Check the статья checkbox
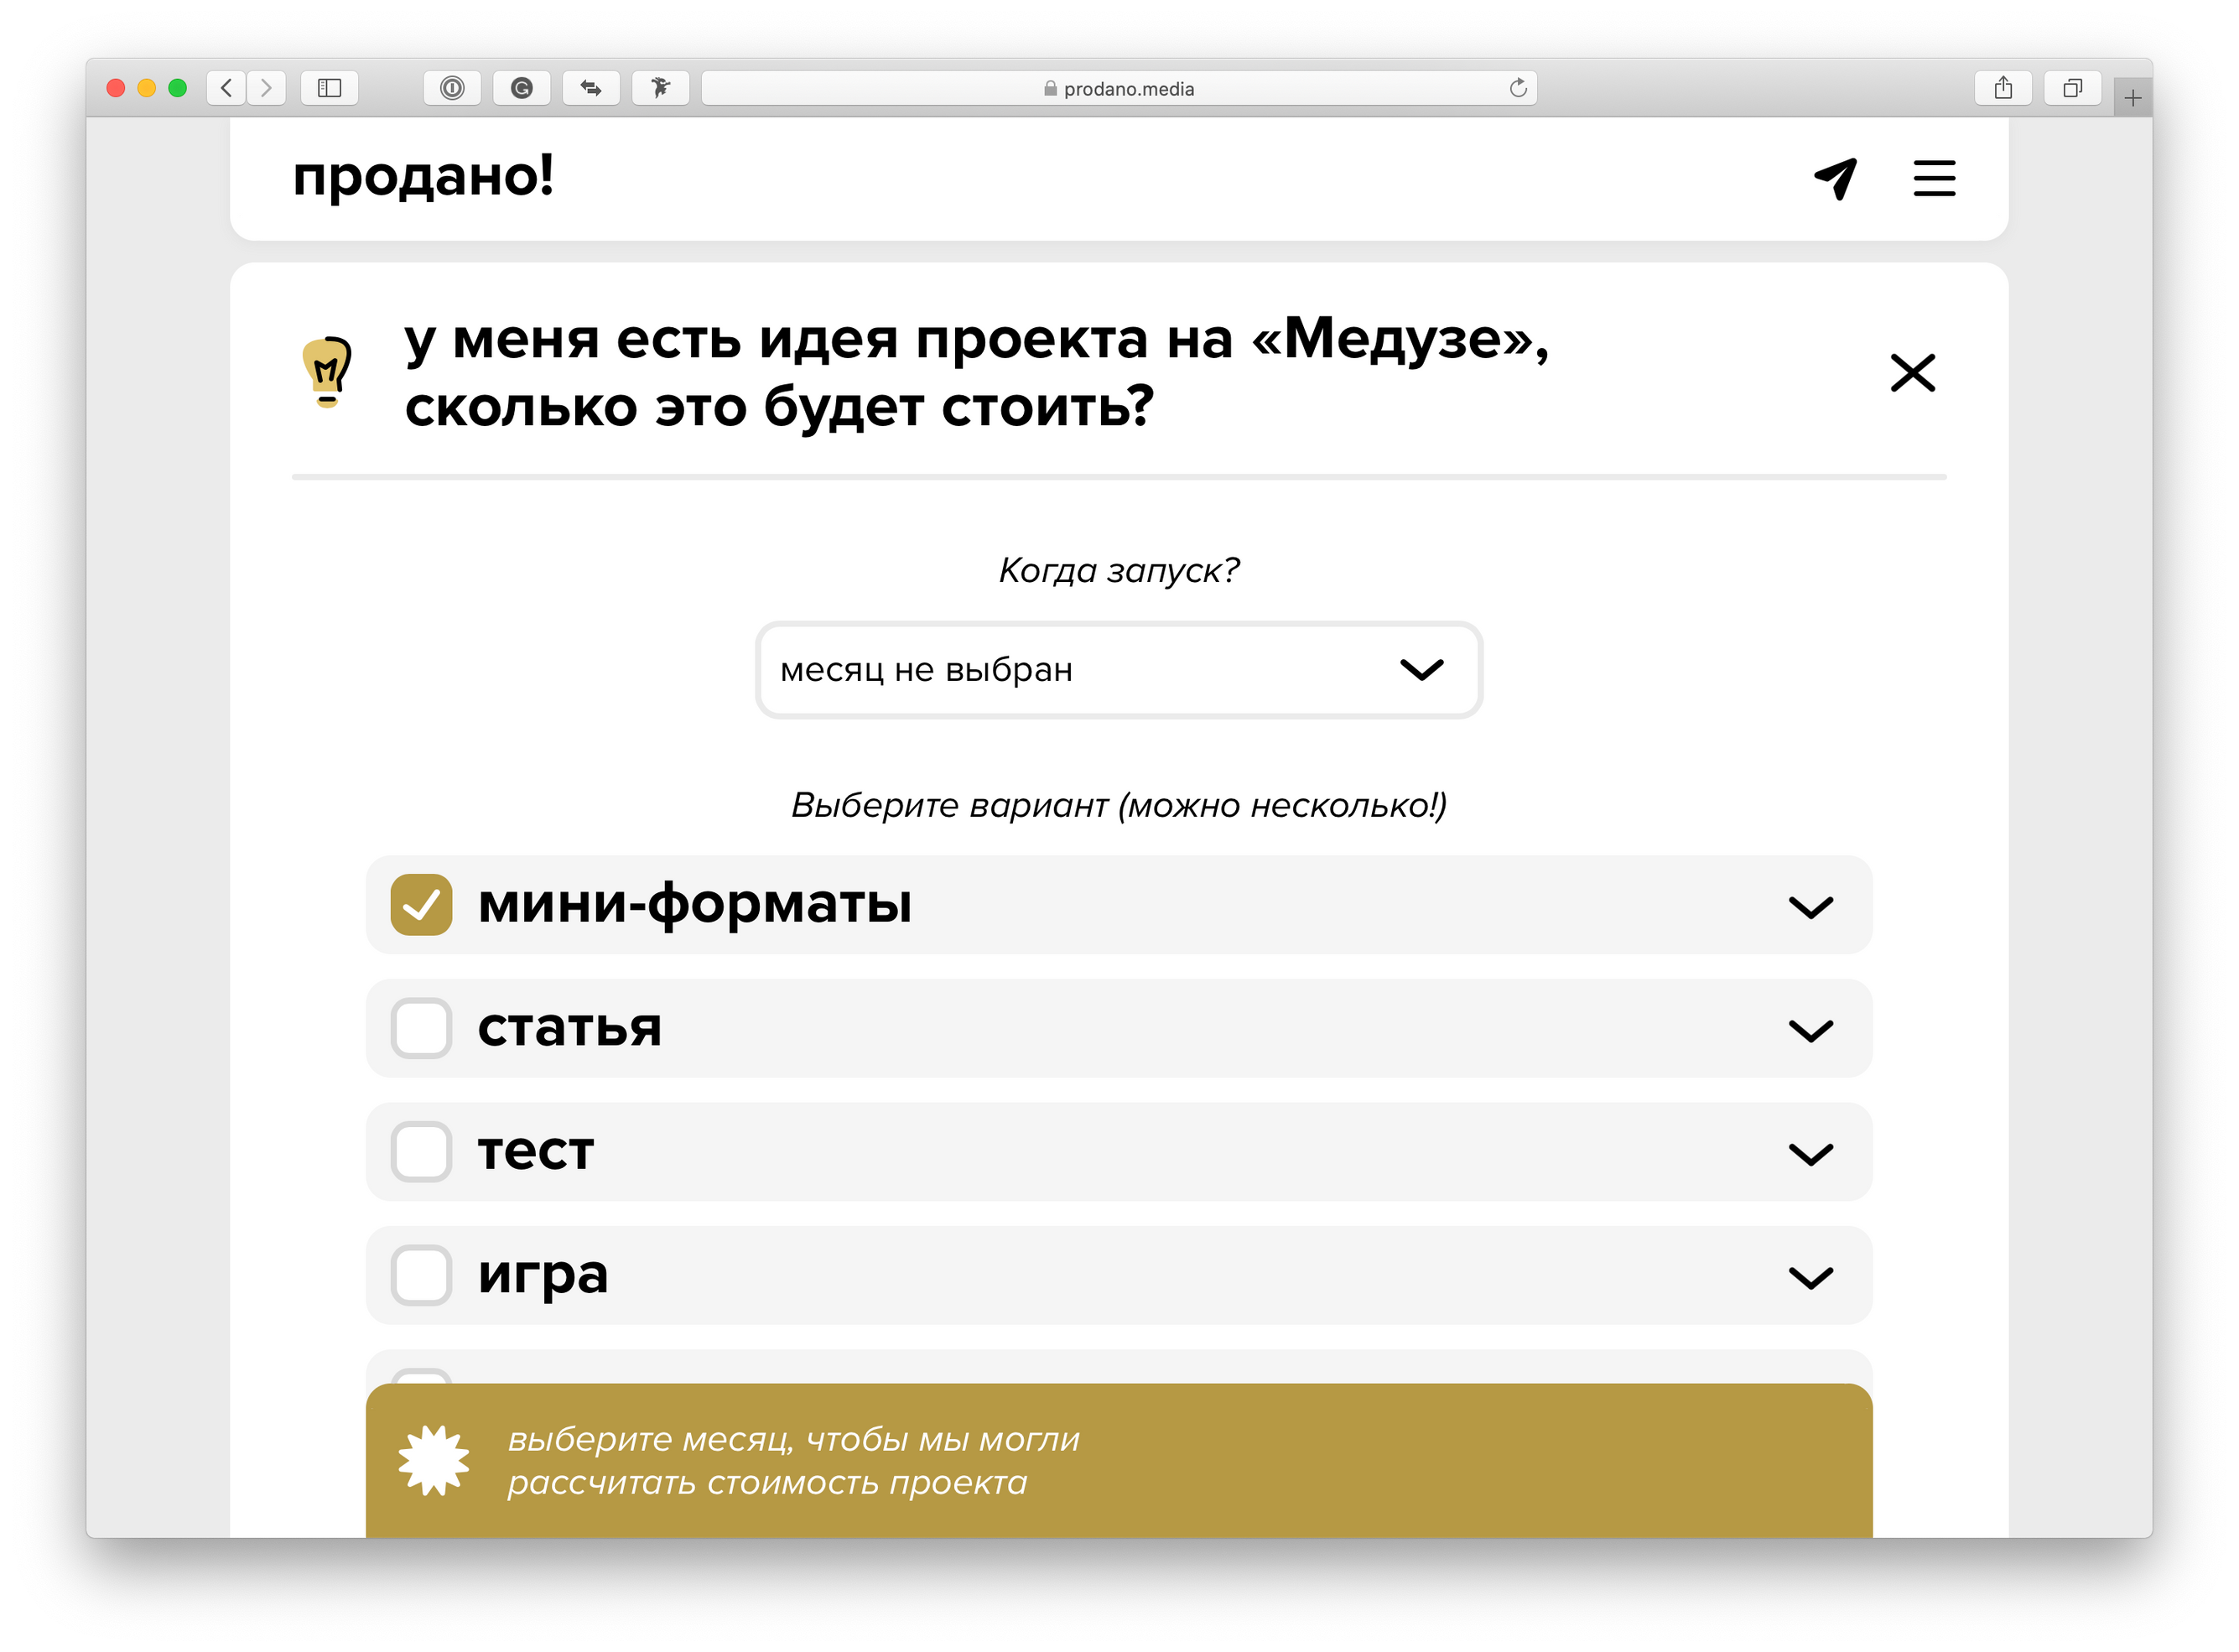2239x1652 pixels. click(x=421, y=1028)
